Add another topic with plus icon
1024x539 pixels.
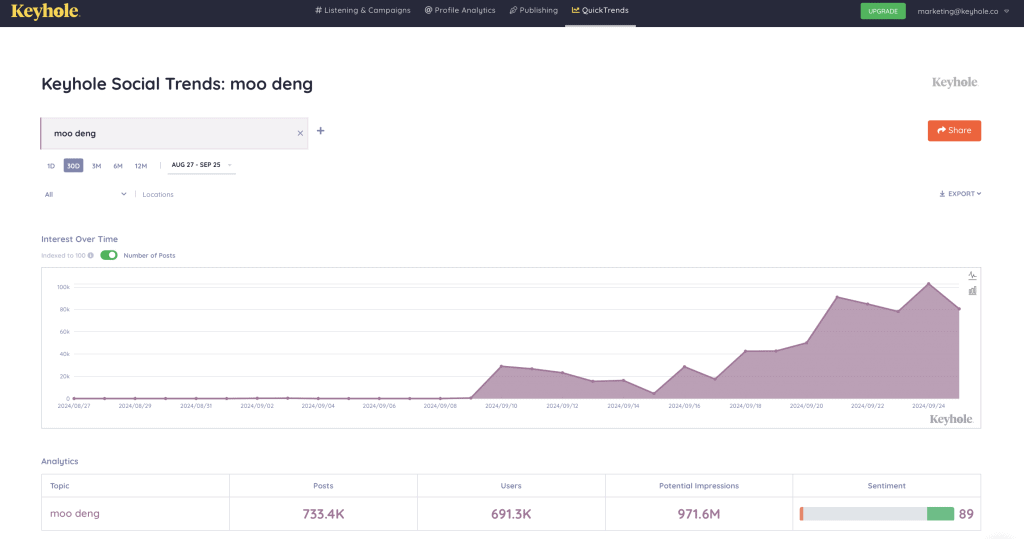pos(321,131)
